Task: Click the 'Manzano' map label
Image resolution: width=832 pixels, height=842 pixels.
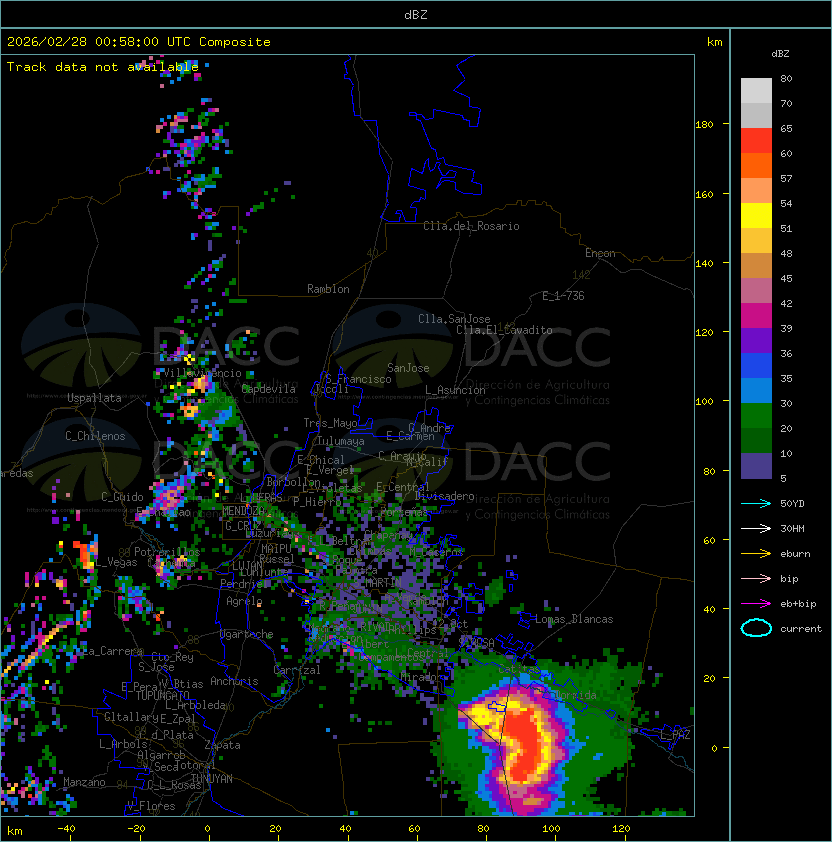Action: point(84,782)
